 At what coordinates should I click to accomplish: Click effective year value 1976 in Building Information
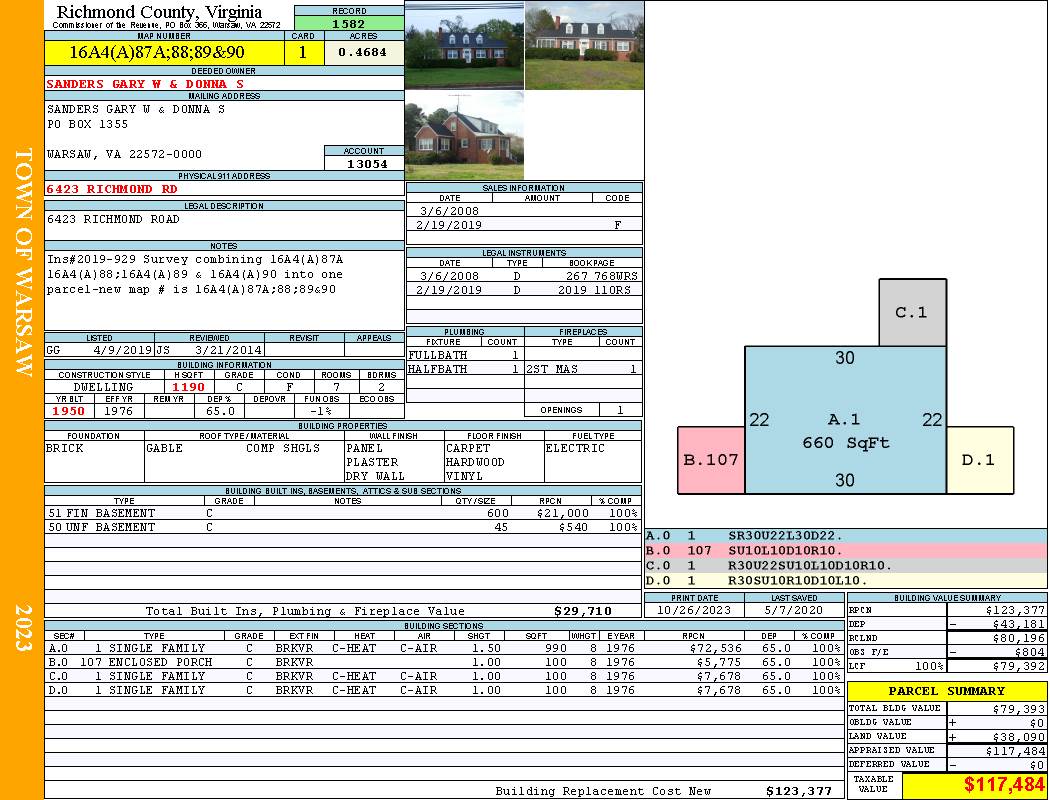click(x=119, y=411)
